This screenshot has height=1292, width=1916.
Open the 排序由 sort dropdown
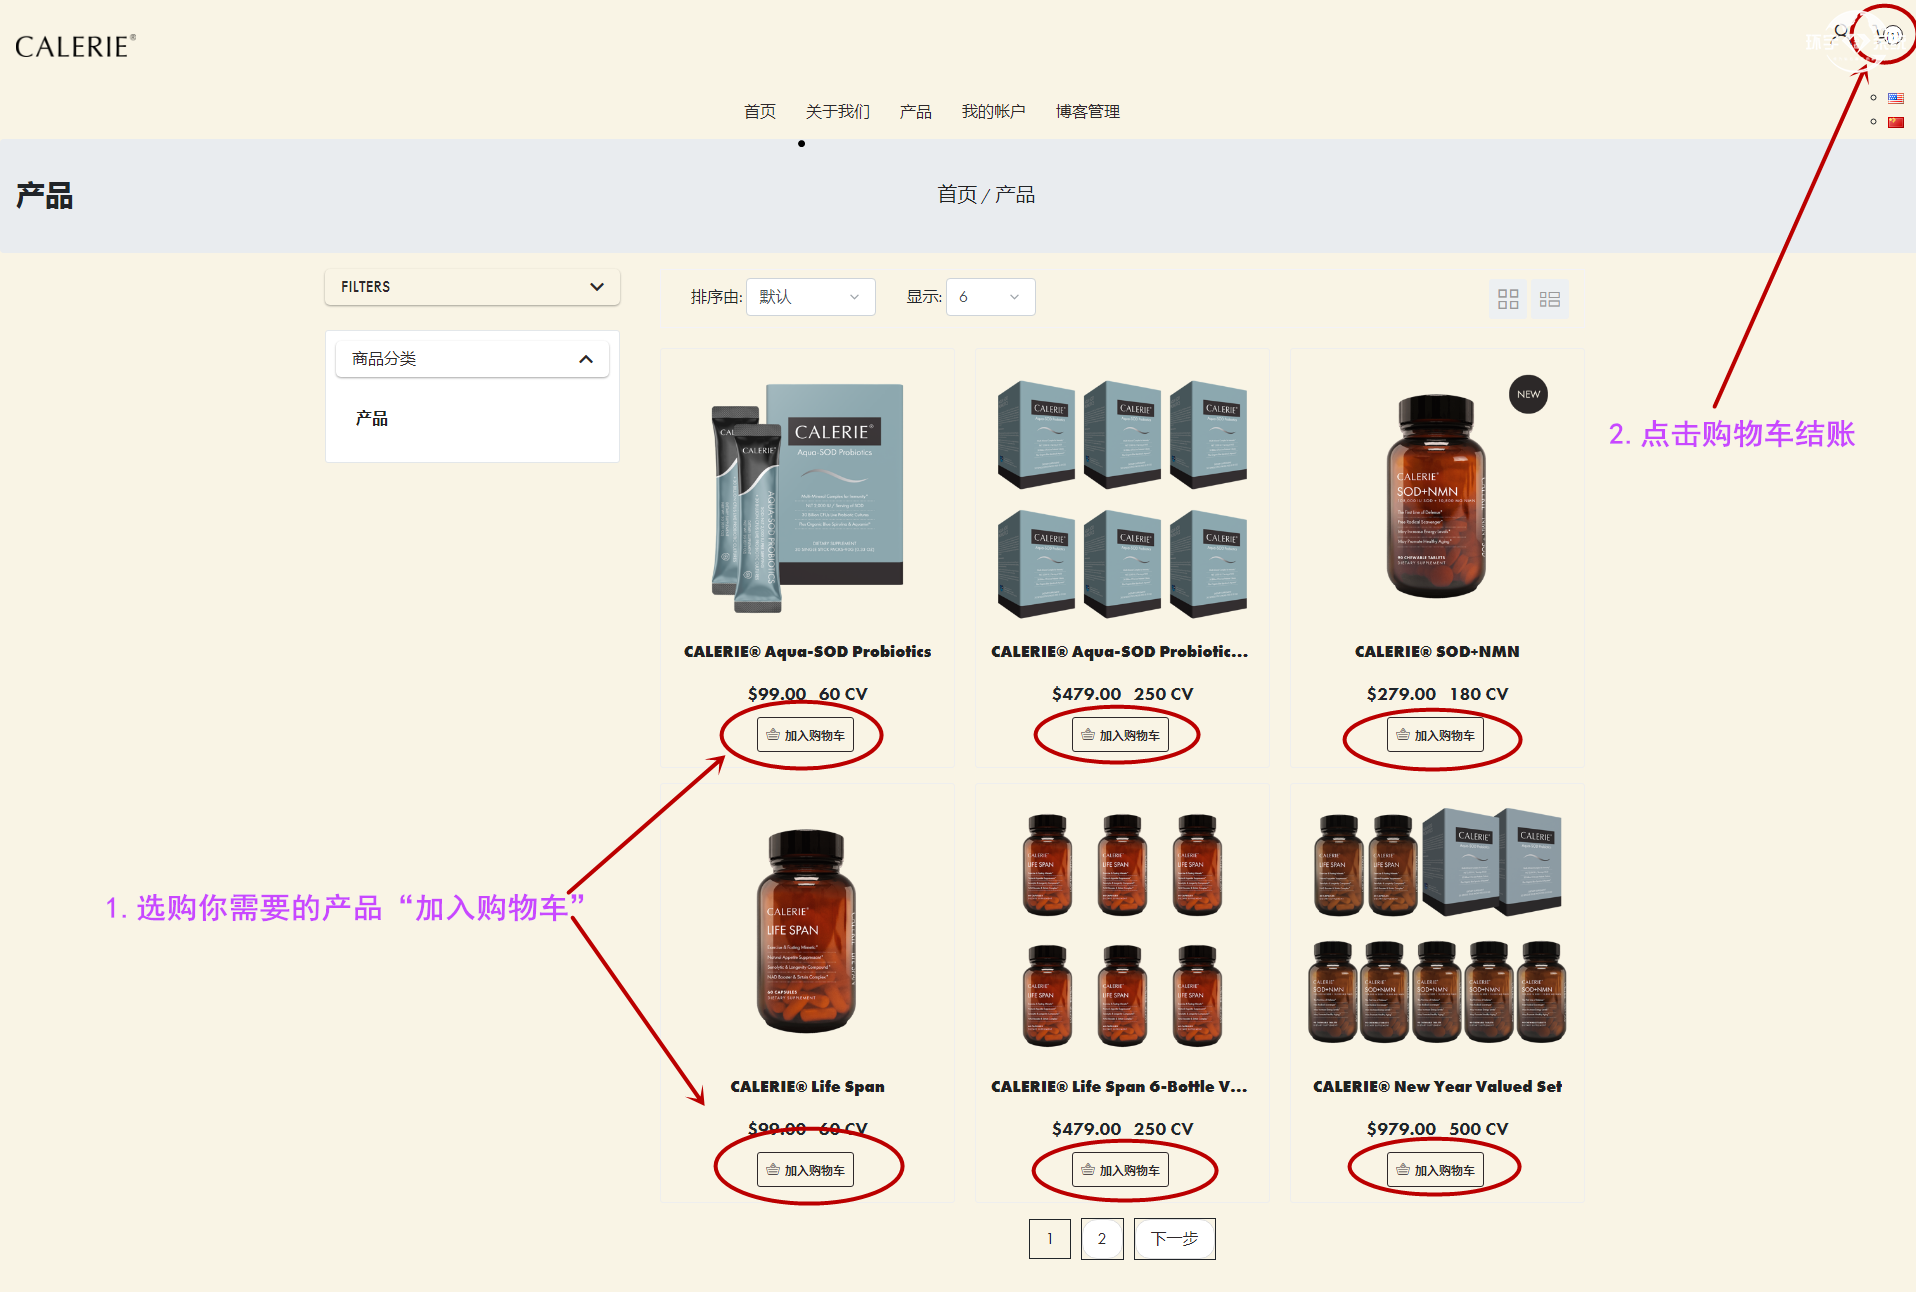coord(810,297)
